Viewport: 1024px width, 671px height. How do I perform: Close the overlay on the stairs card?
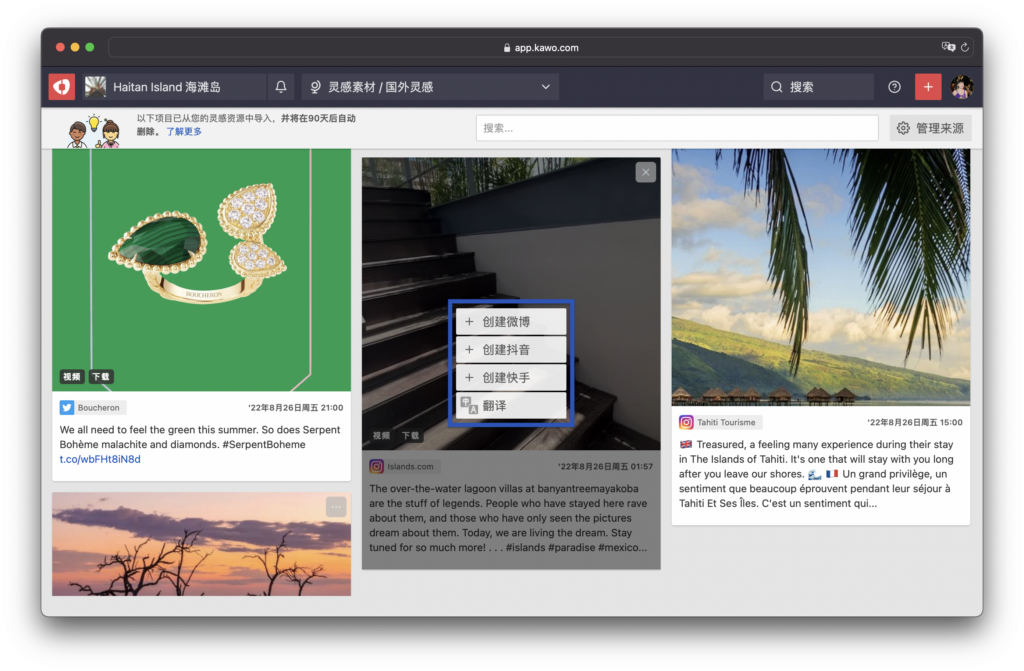coord(646,172)
